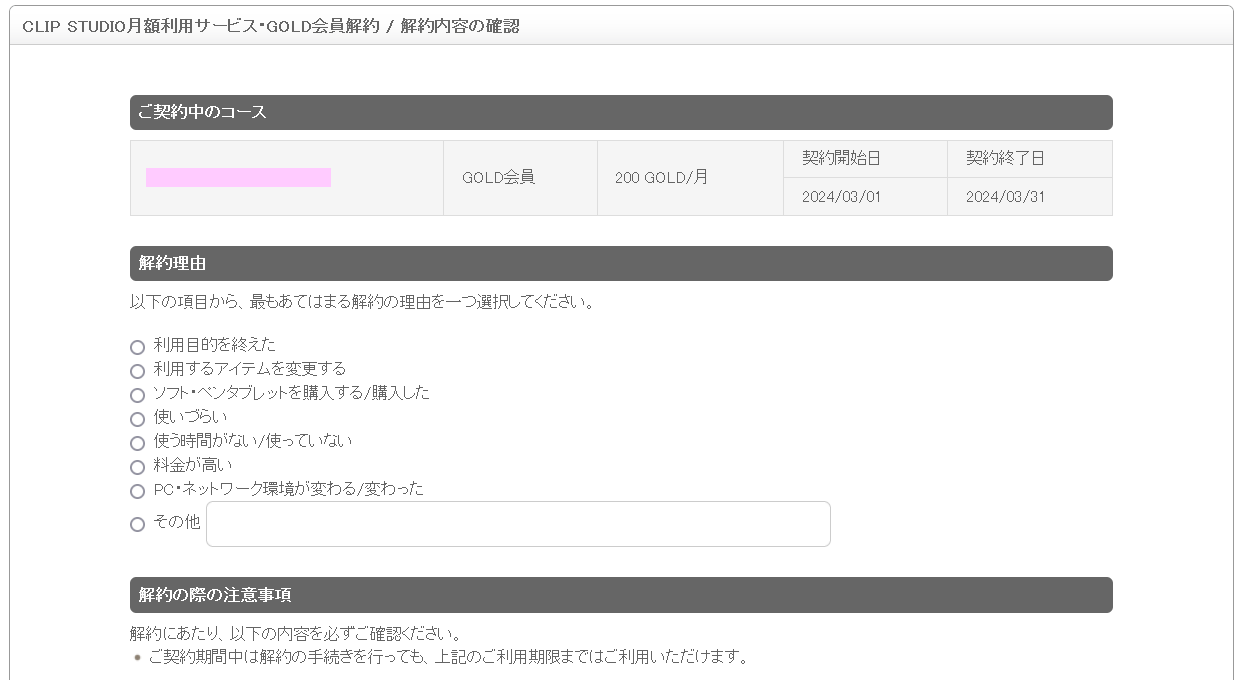Select the "その他" radio button
The width and height of the screenshot is (1243, 680).
[137, 523]
